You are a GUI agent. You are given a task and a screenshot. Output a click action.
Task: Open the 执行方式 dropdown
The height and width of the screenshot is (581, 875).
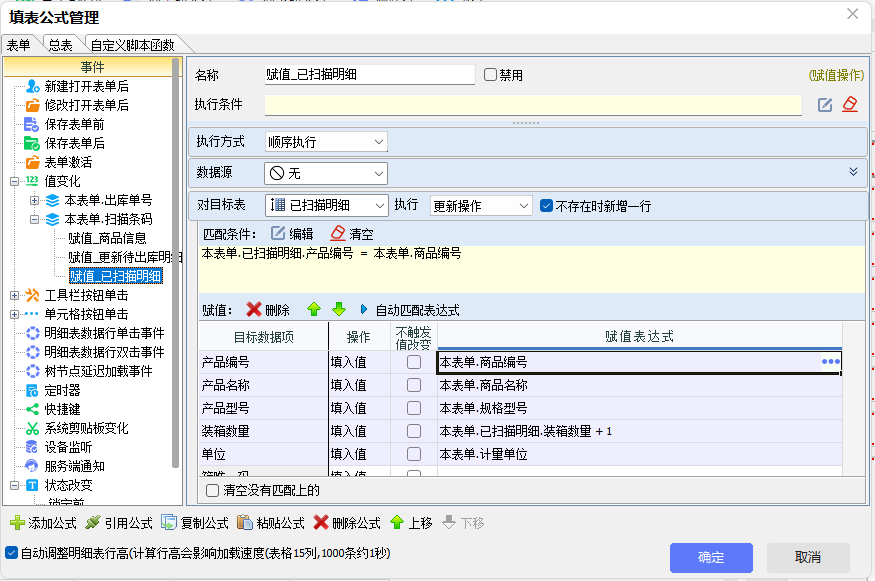point(326,142)
